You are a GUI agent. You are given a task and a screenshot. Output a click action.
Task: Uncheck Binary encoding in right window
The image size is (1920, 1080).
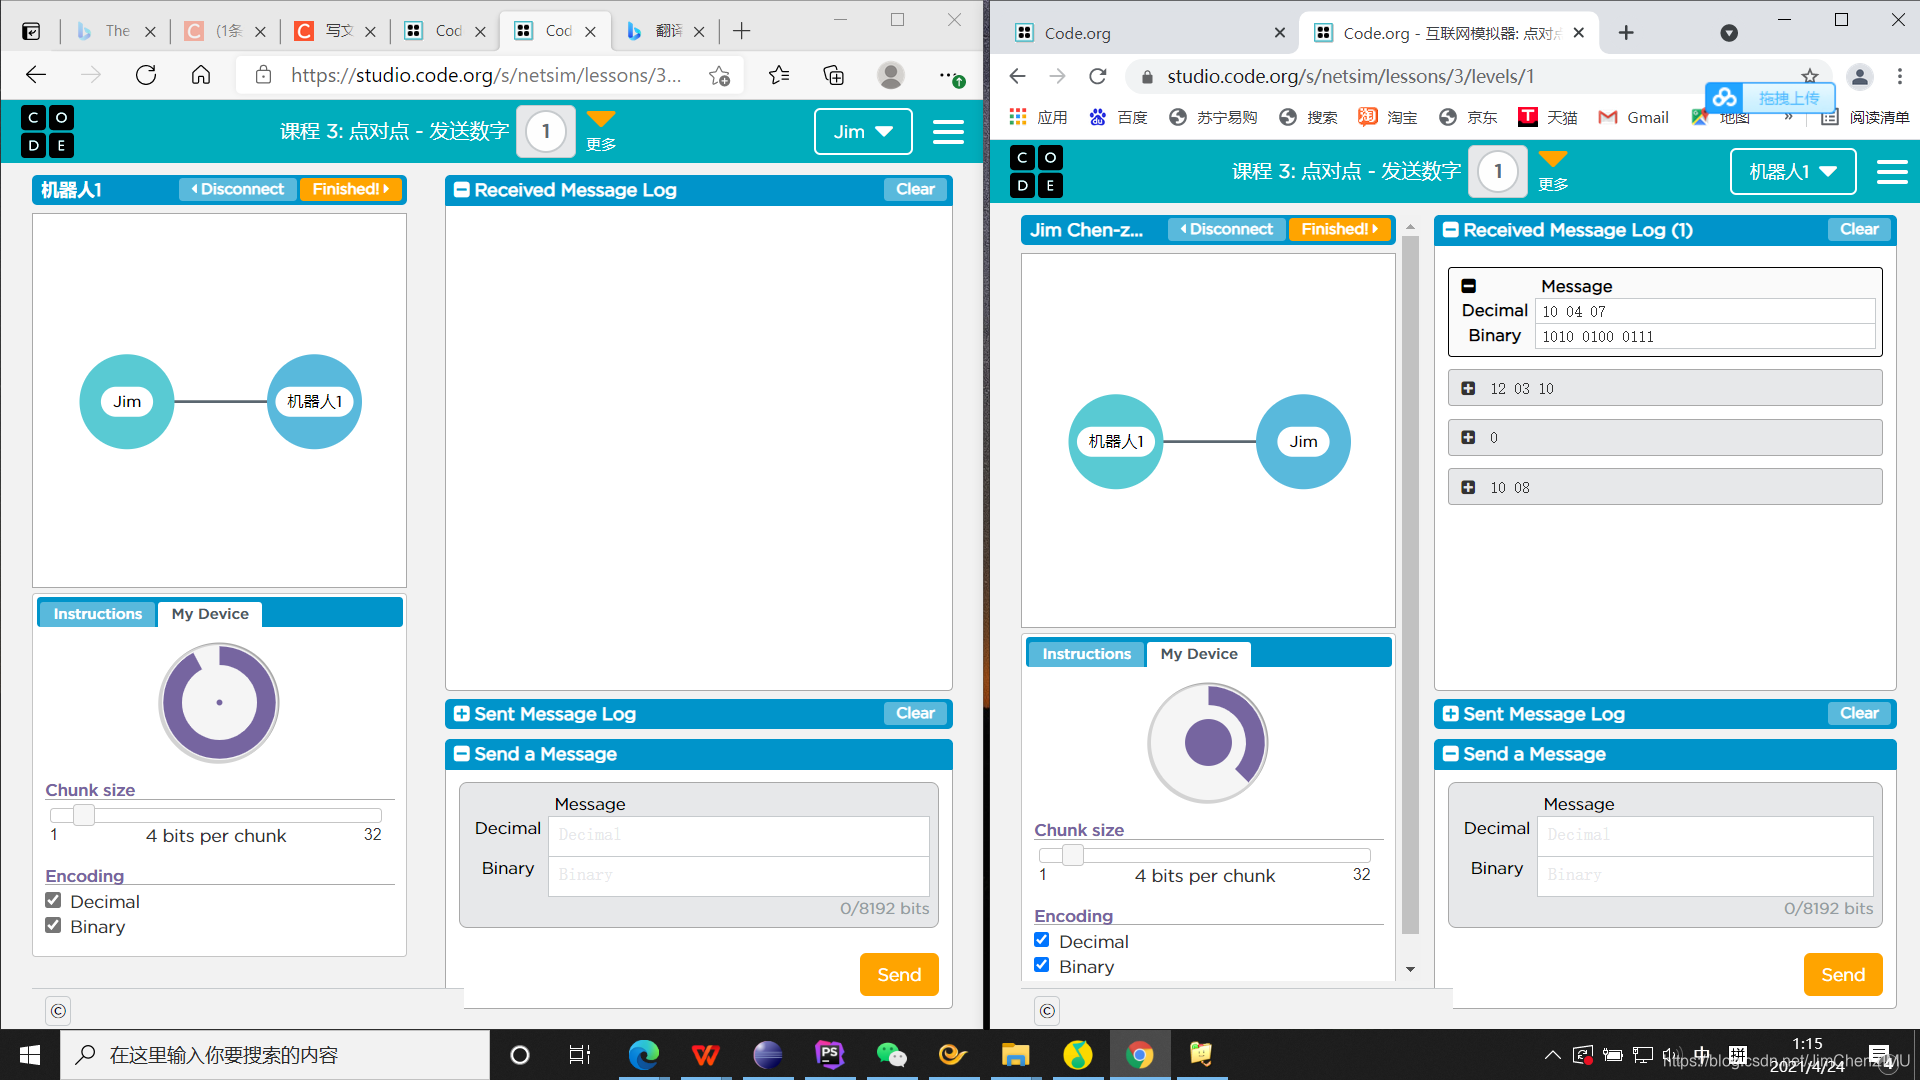click(x=1042, y=965)
